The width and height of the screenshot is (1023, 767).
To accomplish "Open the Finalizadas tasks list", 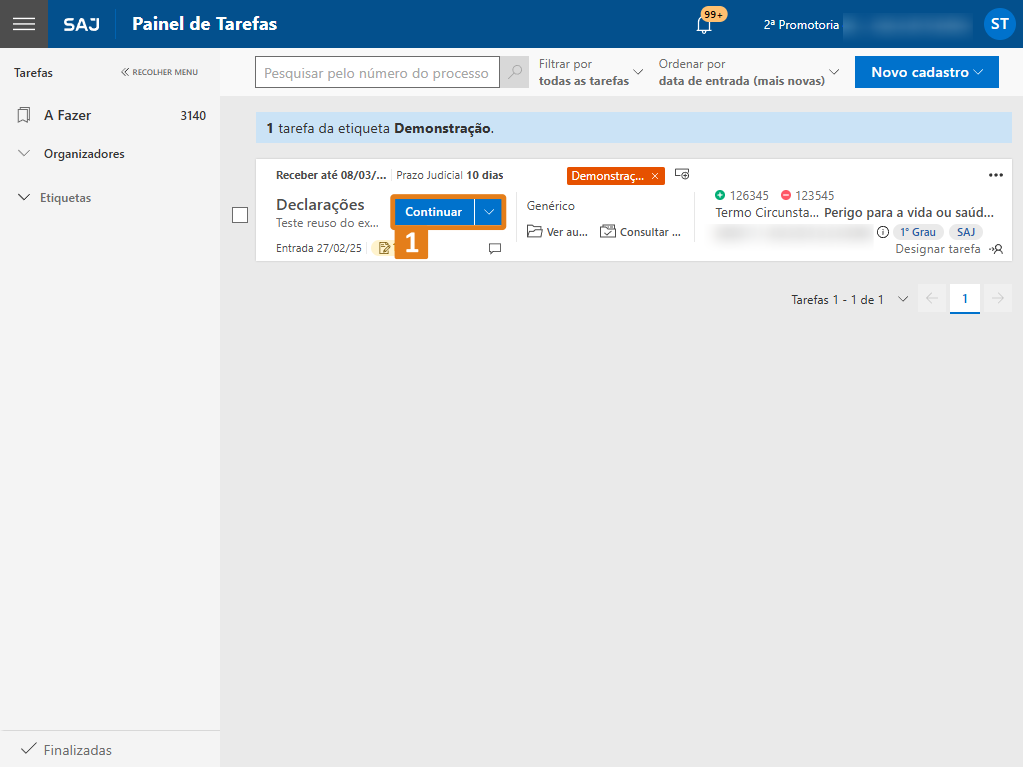I will [x=77, y=750].
